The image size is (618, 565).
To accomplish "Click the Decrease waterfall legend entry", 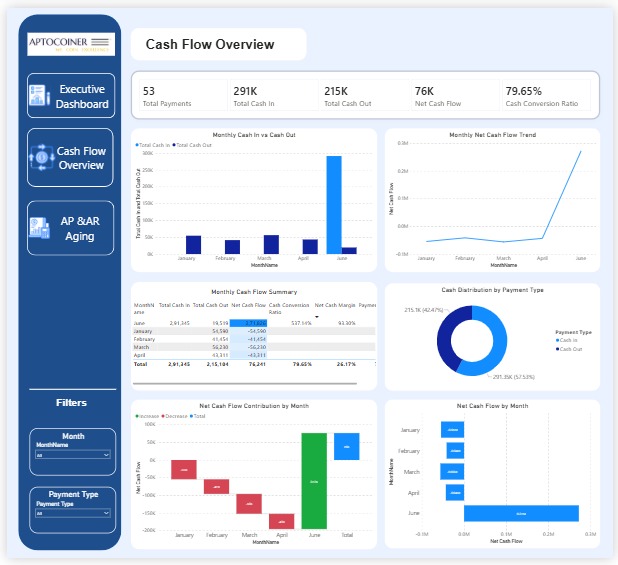I will coord(175,416).
